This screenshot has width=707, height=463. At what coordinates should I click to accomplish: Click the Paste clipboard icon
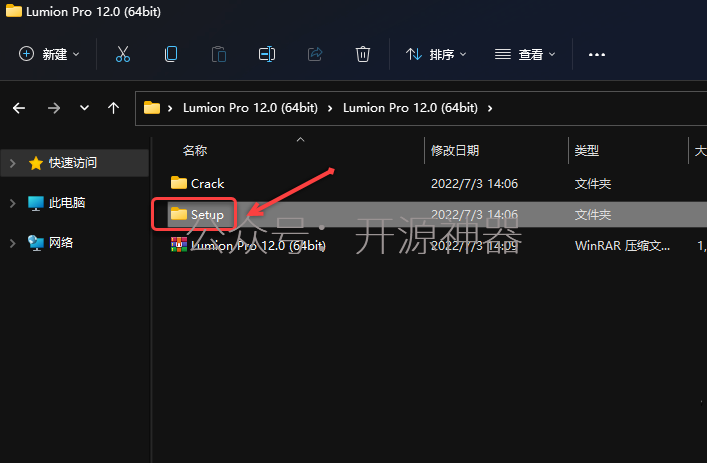pyautogui.click(x=219, y=54)
